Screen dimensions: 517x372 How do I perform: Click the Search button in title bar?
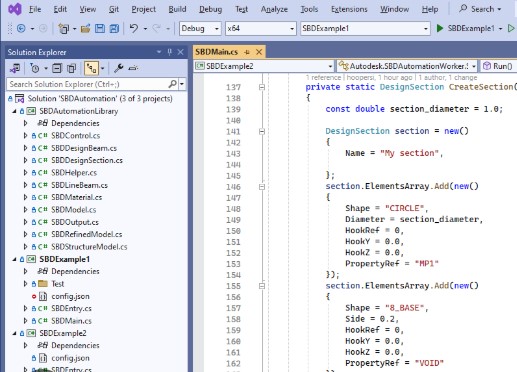click(480, 9)
